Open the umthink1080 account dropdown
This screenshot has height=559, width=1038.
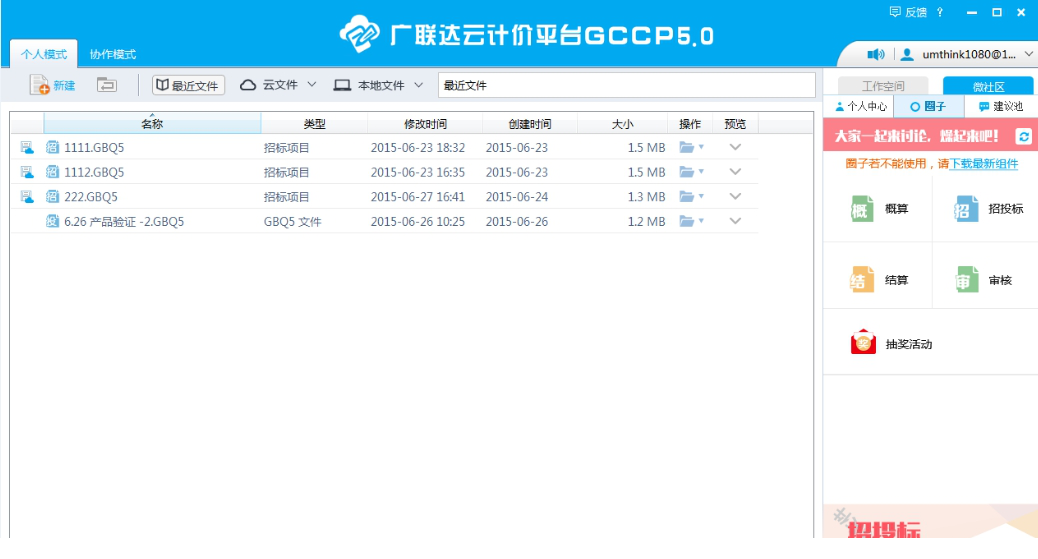coord(1029,54)
